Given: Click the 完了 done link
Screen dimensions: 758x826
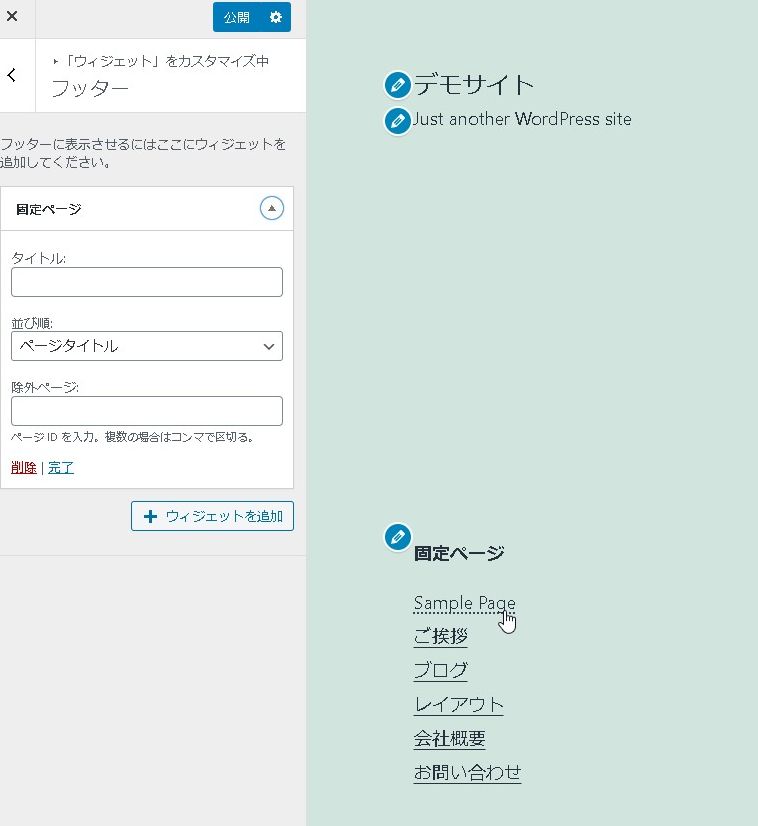Looking at the screenshot, I should [61, 467].
